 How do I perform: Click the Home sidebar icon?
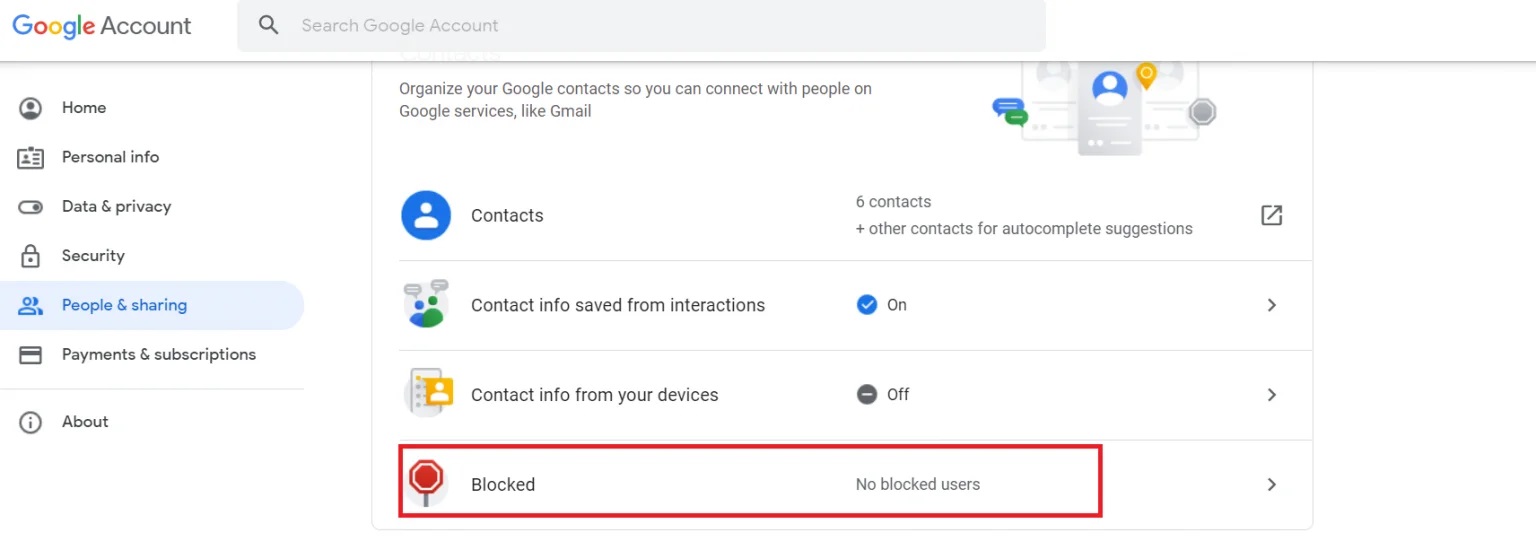pos(31,108)
